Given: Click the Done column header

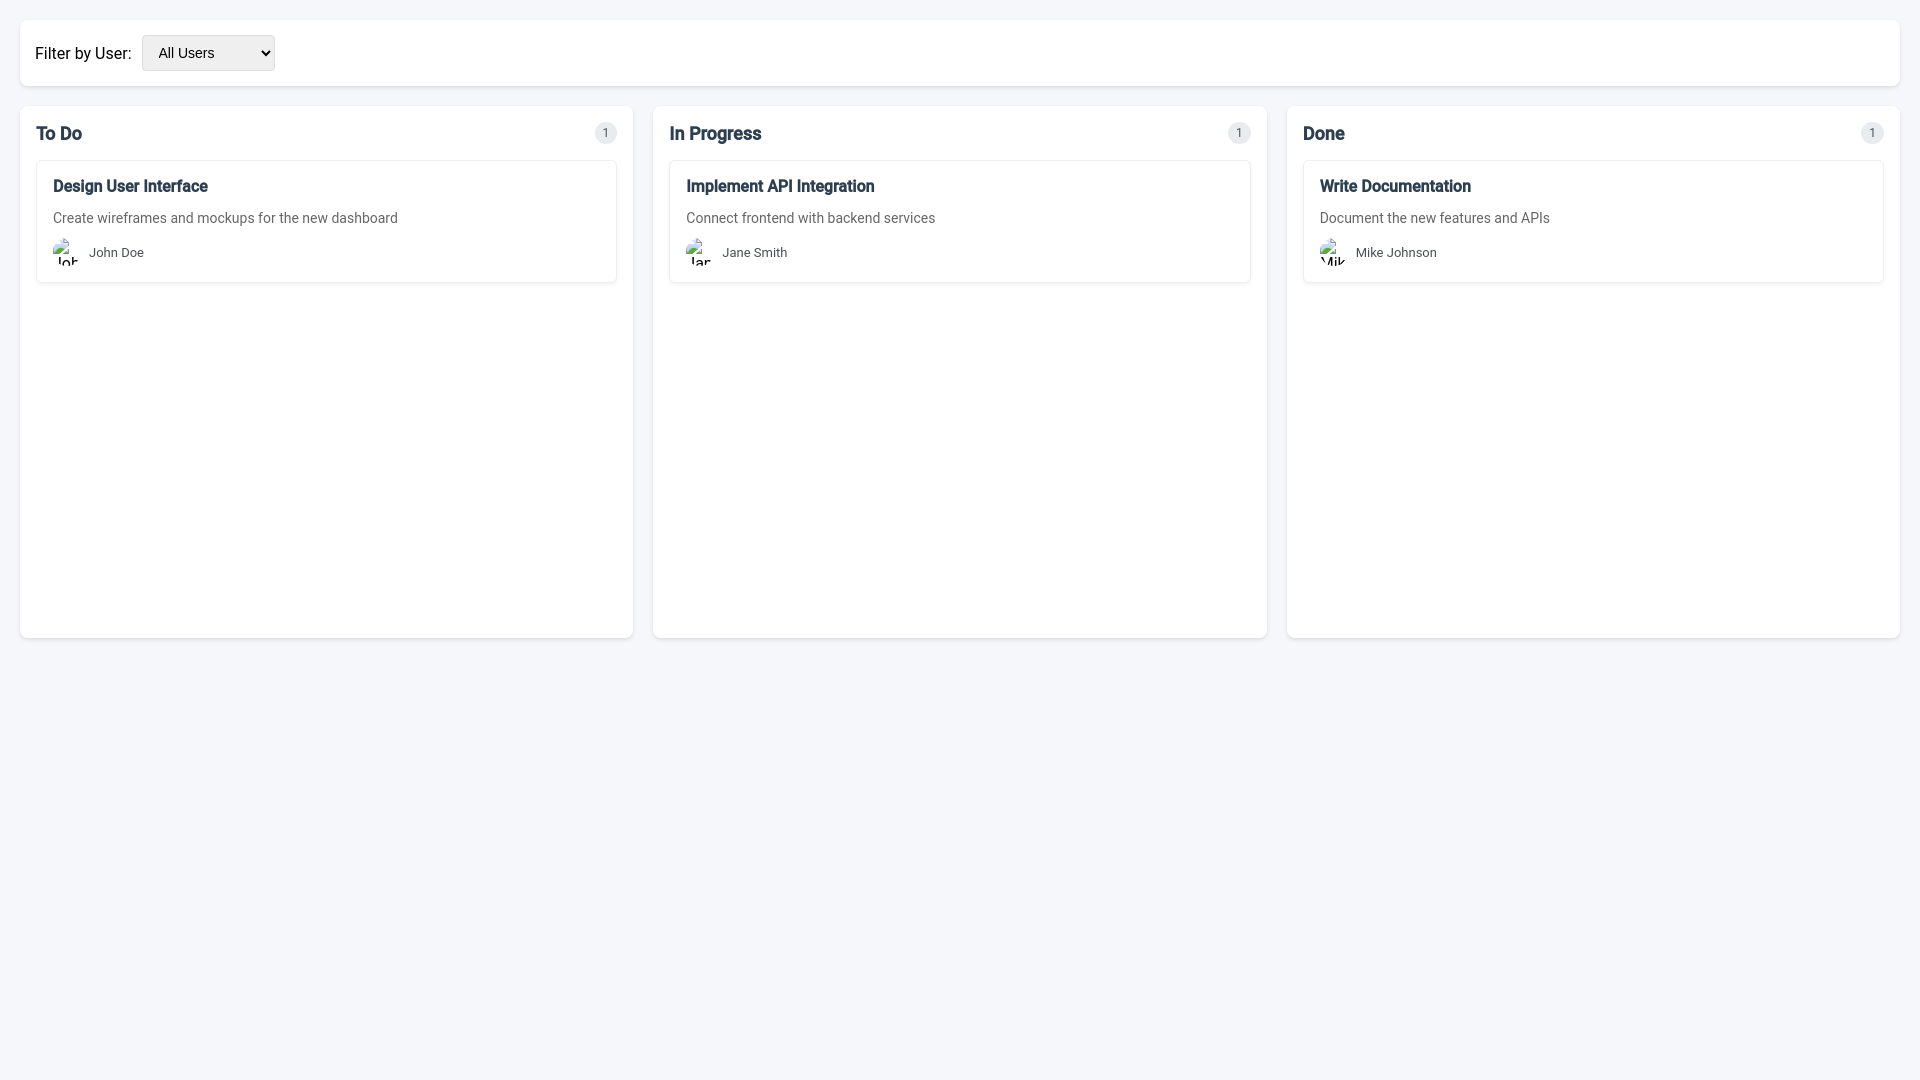Looking at the screenshot, I should point(1324,133).
